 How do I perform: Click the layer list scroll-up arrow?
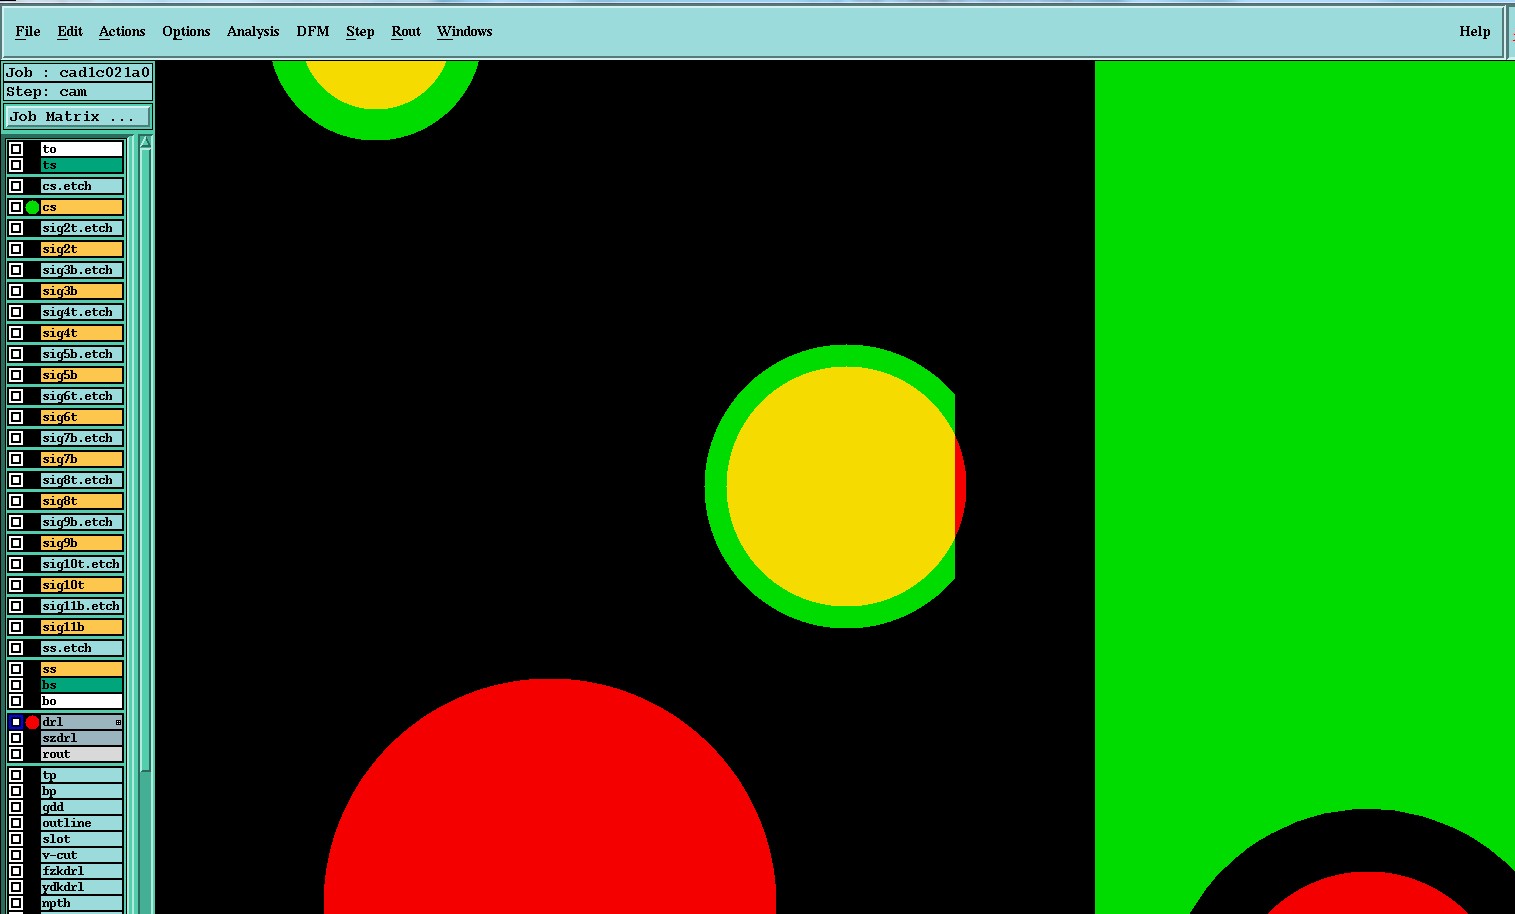(145, 142)
